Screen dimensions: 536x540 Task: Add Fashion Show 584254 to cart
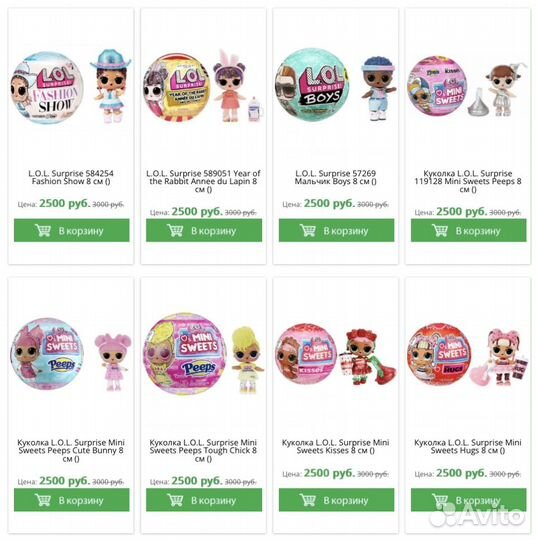pyautogui.click(x=72, y=230)
